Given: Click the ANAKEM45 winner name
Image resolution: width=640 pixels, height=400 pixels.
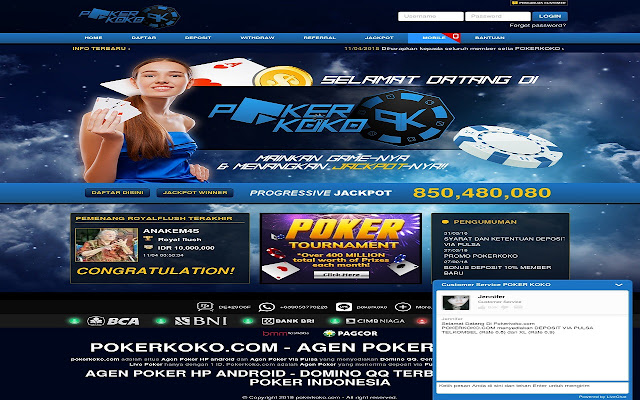Looking at the screenshot, I should (x=171, y=231).
